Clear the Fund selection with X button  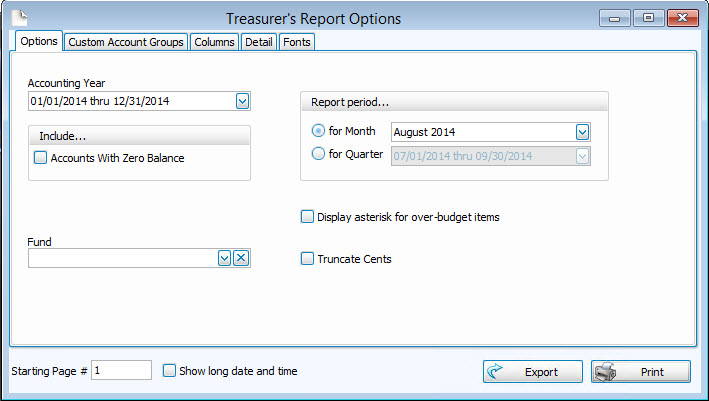point(241,258)
